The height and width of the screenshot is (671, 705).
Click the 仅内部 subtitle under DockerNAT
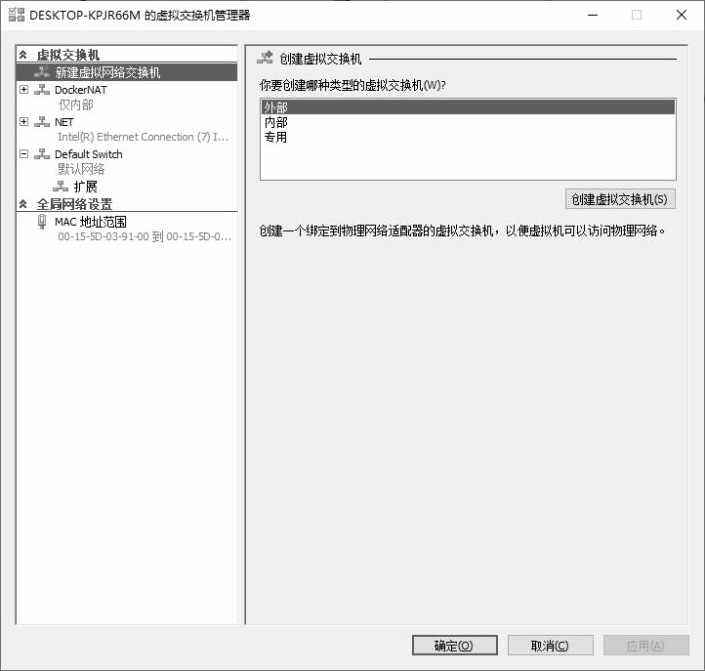tap(76, 105)
